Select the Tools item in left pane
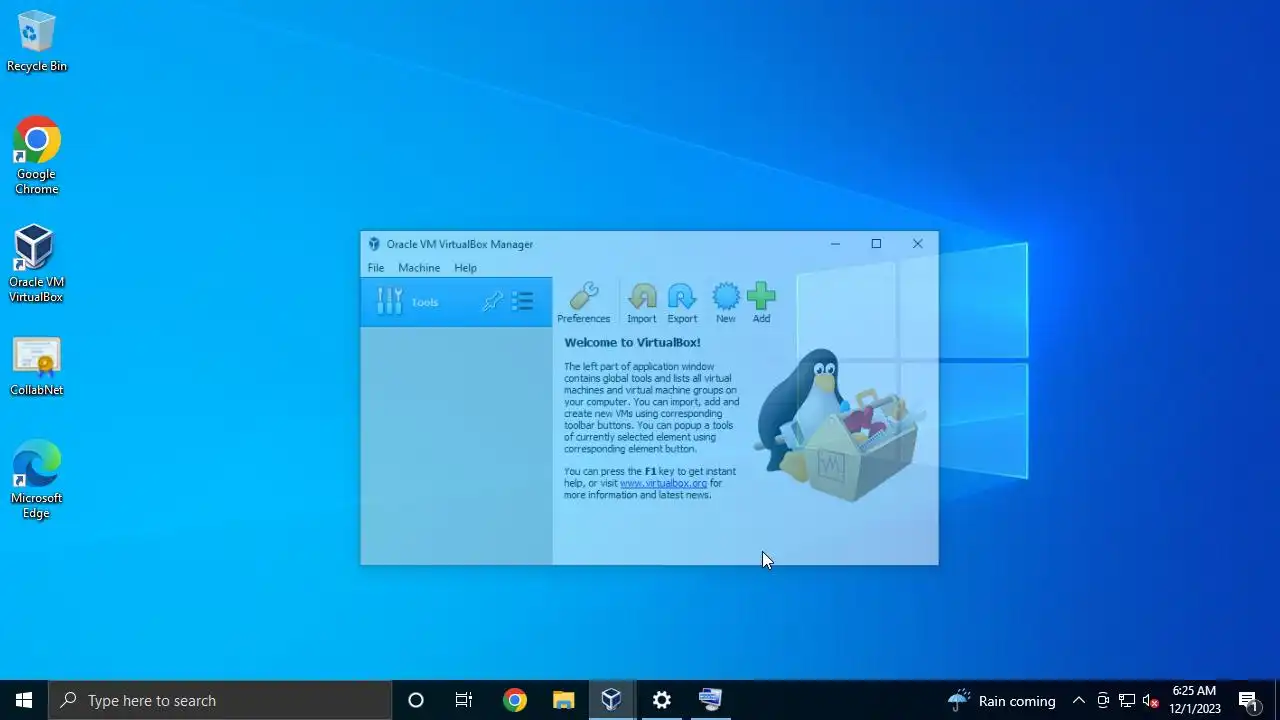 pos(456,302)
